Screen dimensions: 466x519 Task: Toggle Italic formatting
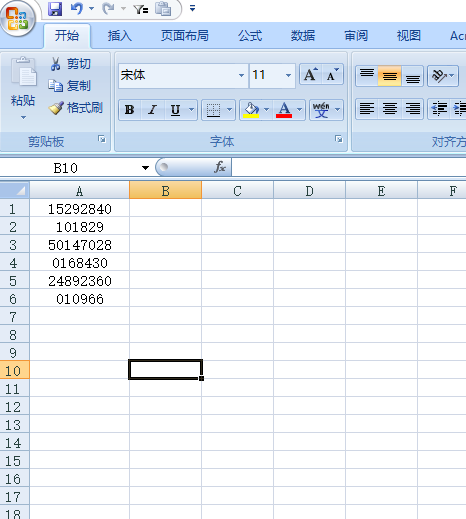[153, 110]
